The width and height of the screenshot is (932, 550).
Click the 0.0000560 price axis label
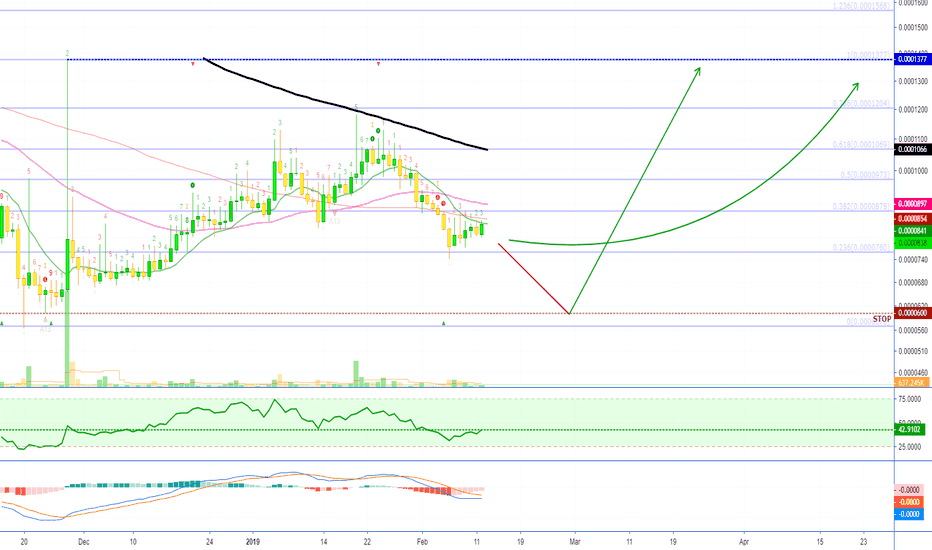point(913,330)
